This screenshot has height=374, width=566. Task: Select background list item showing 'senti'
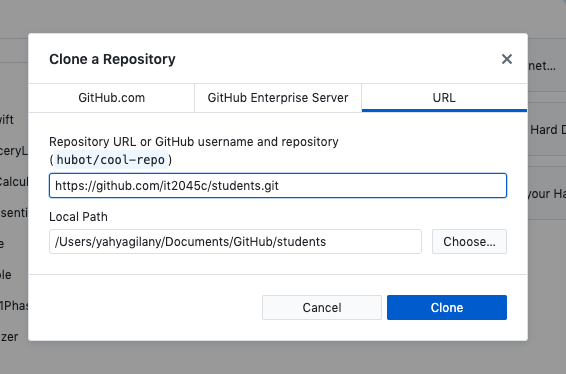(x=14, y=213)
